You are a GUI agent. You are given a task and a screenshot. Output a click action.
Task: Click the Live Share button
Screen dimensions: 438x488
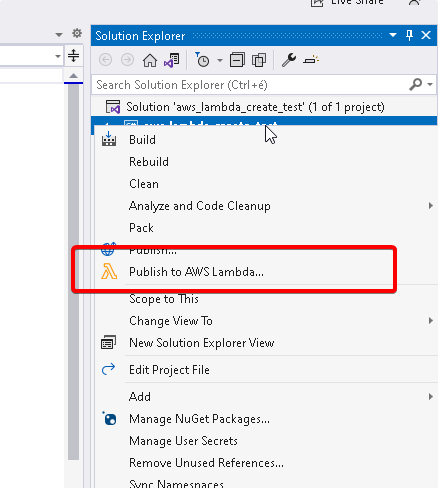pyautogui.click(x=347, y=3)
